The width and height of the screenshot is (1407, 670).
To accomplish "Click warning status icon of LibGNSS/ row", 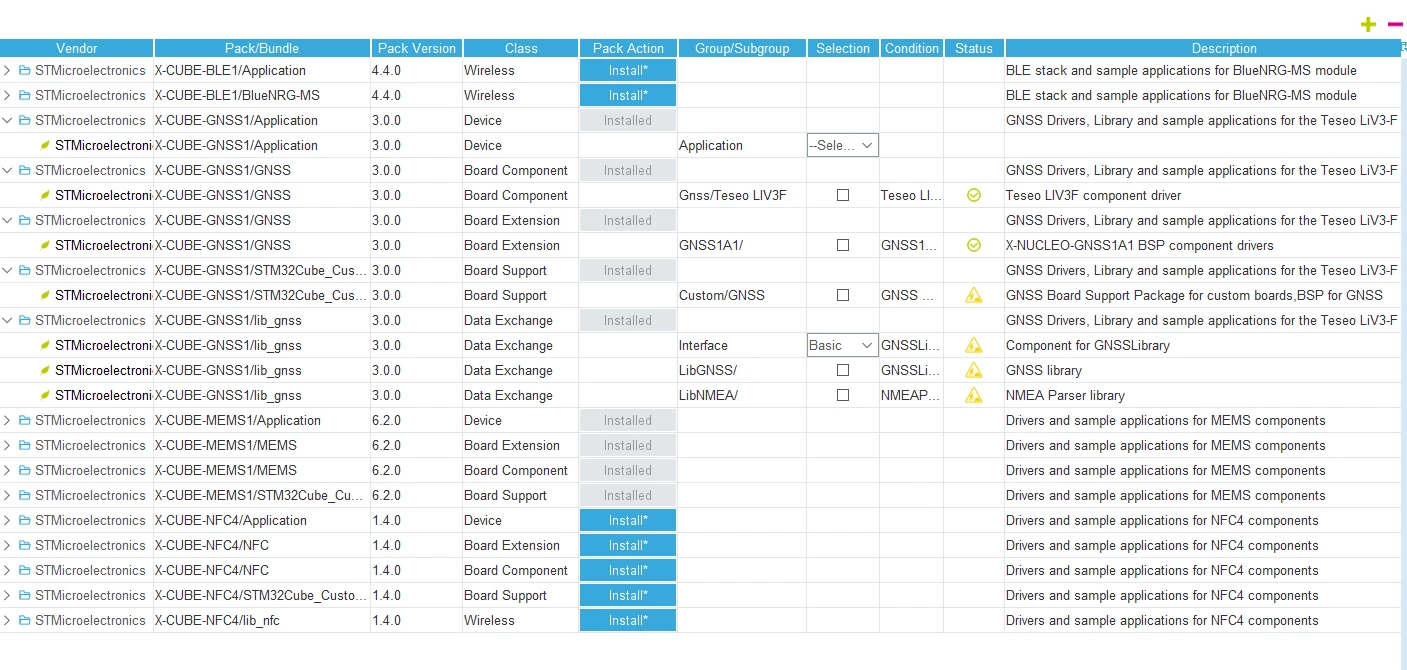I will pos(974,370).
